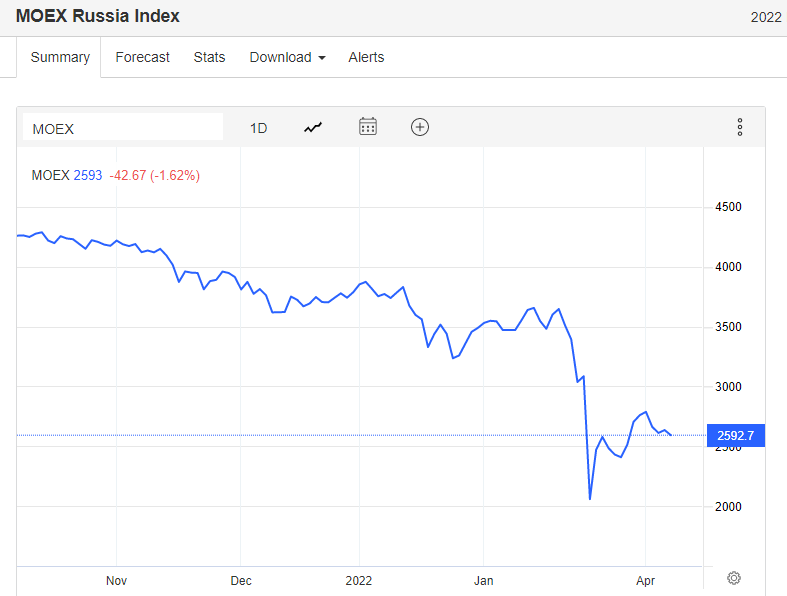Click the March low point on chart line

coord(590,499)
